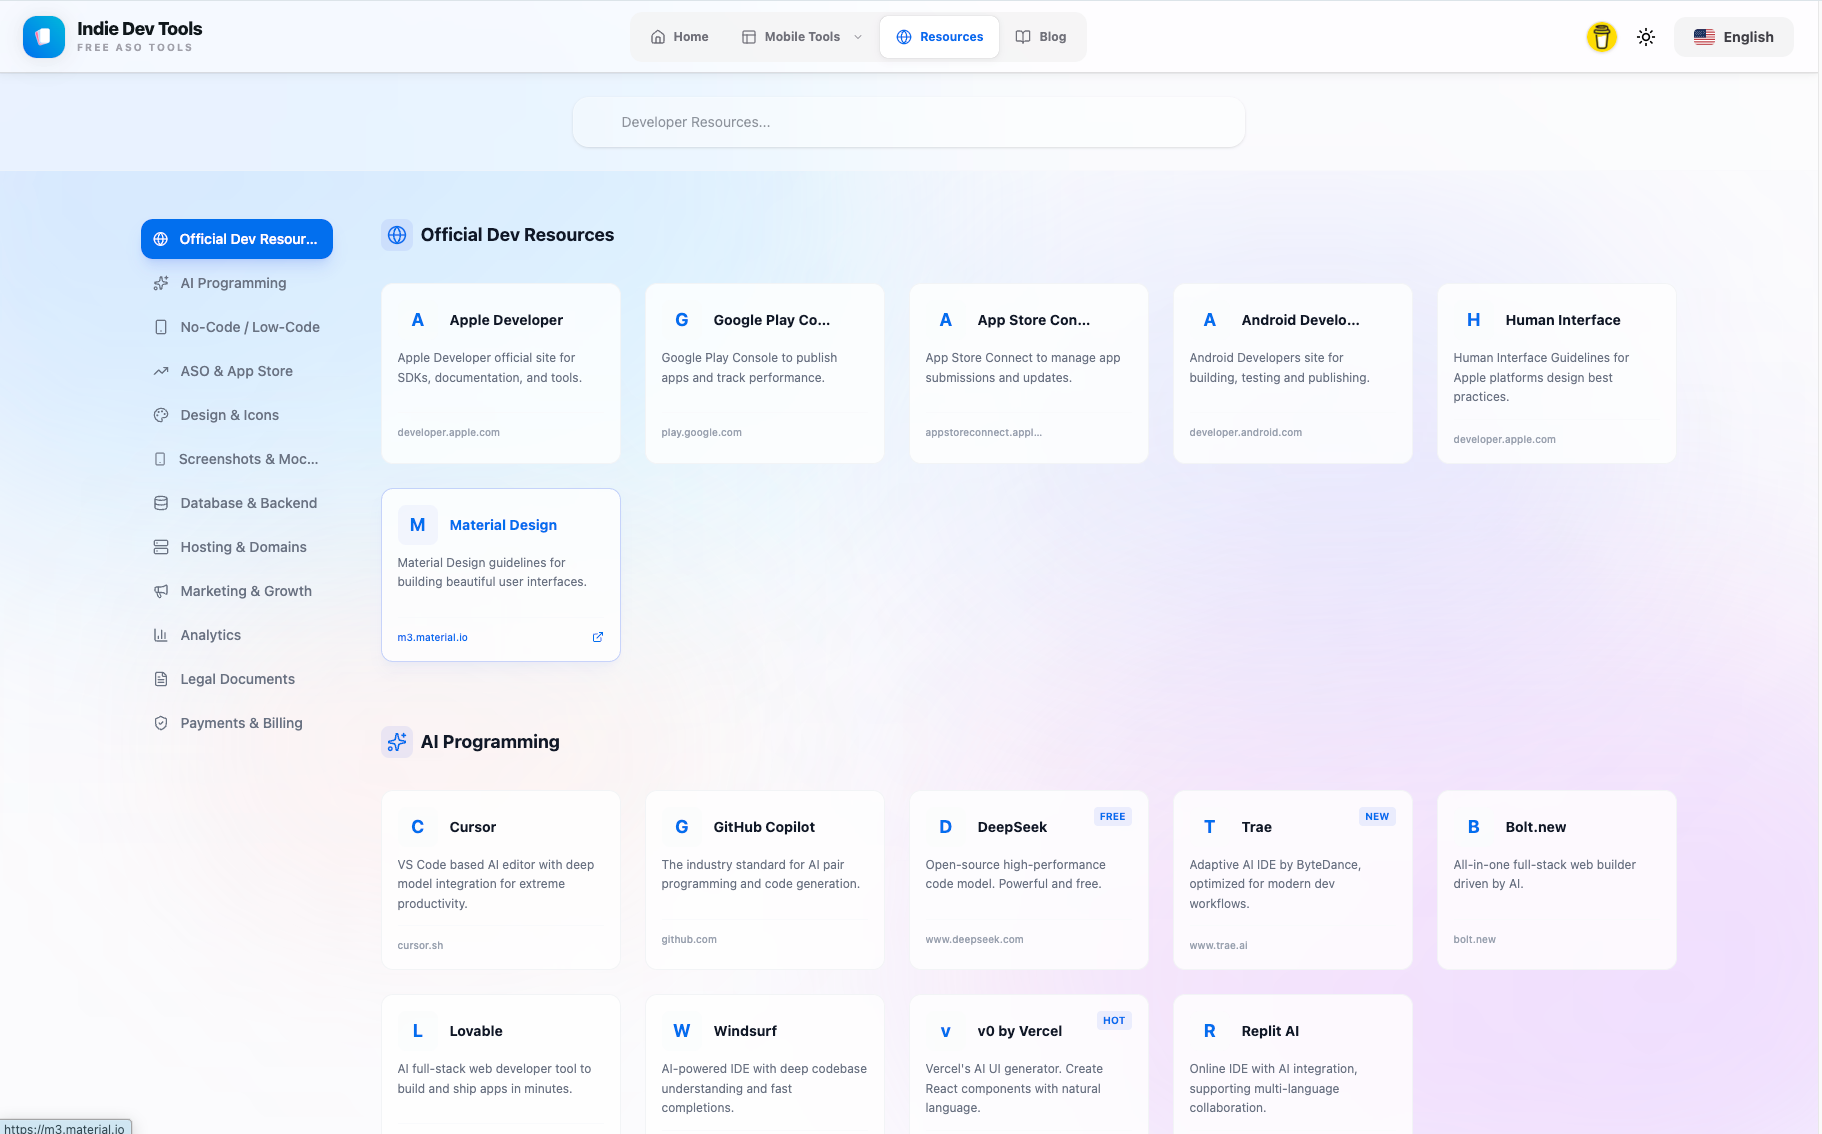This screenshot has width=1822, height=1134.
Task: Select the AI Programming sparkle icon in sidebar
Action: [161, 283]
